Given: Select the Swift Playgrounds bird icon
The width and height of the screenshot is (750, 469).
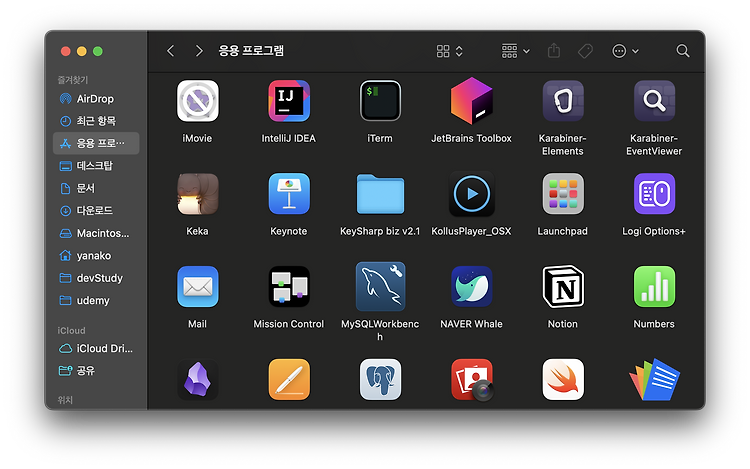Looking at the screenshot, I should point(563,380).
